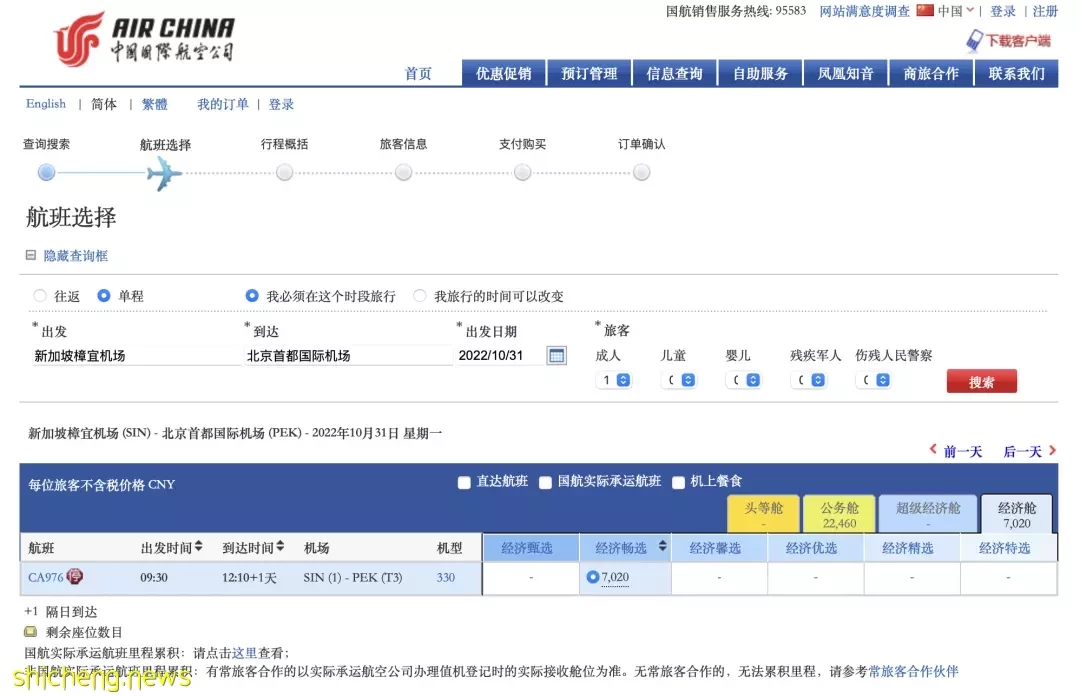Click the airplane step icon for 航班选择
Image resolution: width=1080 pixels, height=697 pixels.
coord(165,173)
